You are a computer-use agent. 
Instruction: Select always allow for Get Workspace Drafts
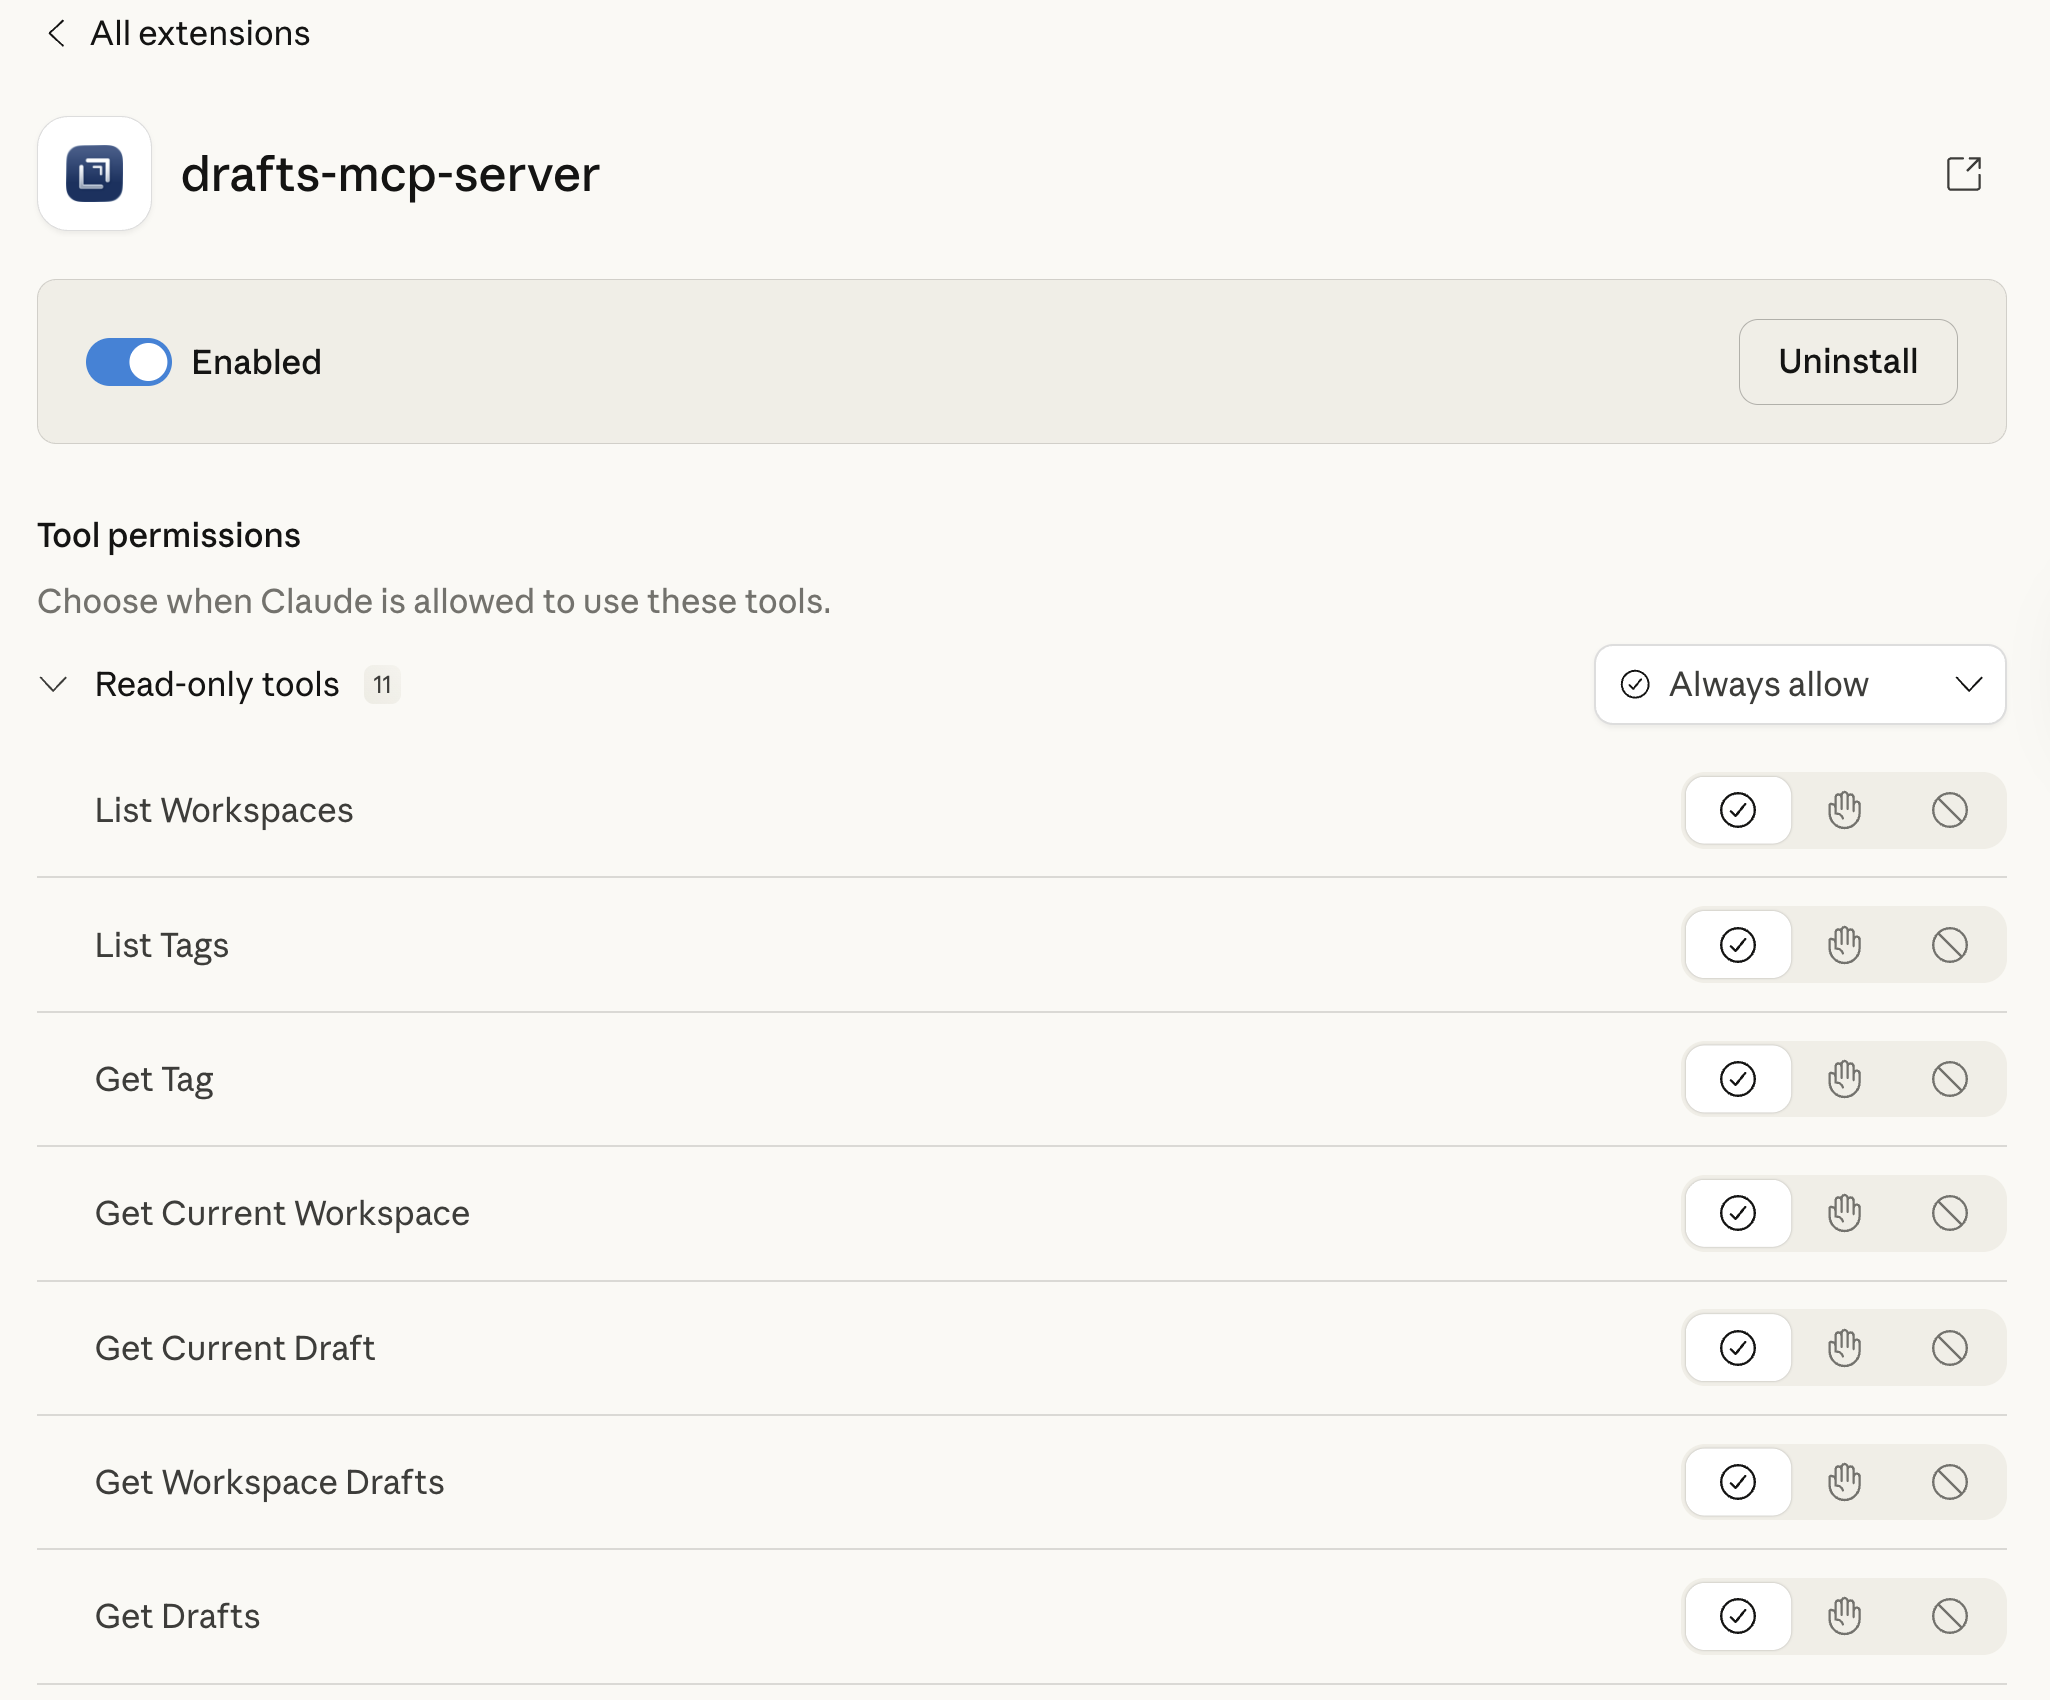(x=1738, y=1482)
